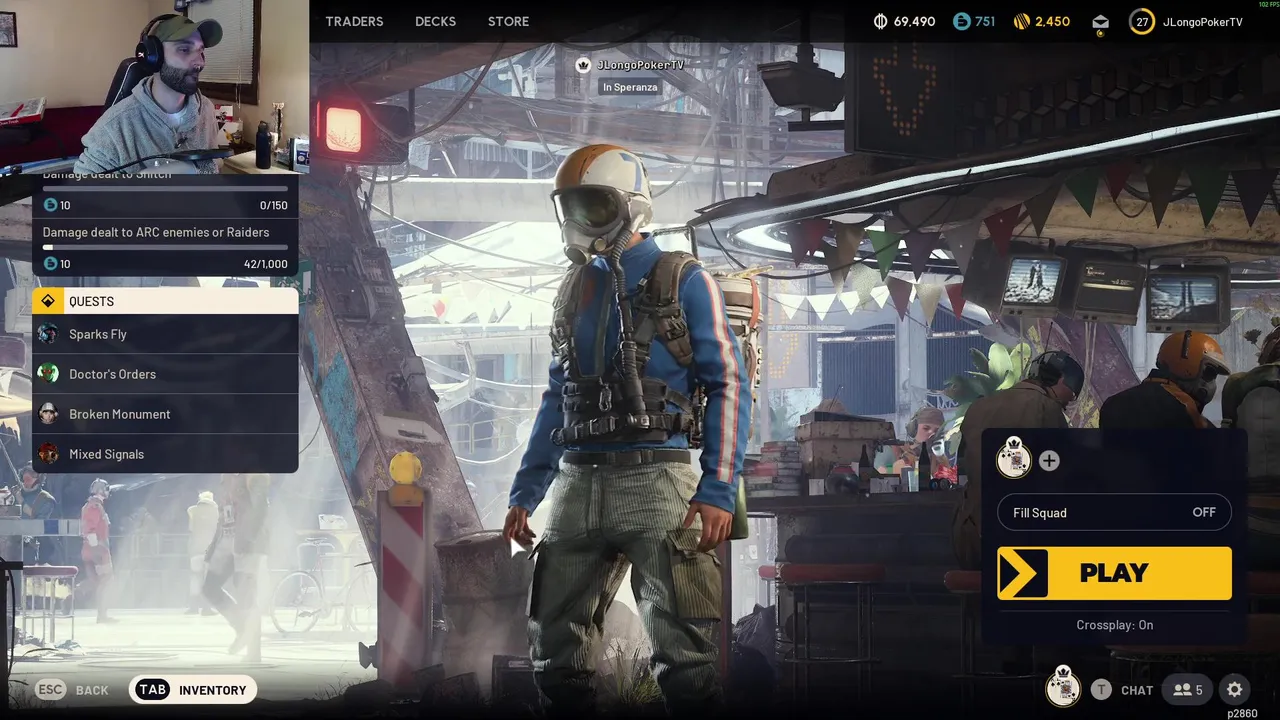1280x720 pixels.
Task: Open Inventory with TAB button
Action: coord(193,690)
